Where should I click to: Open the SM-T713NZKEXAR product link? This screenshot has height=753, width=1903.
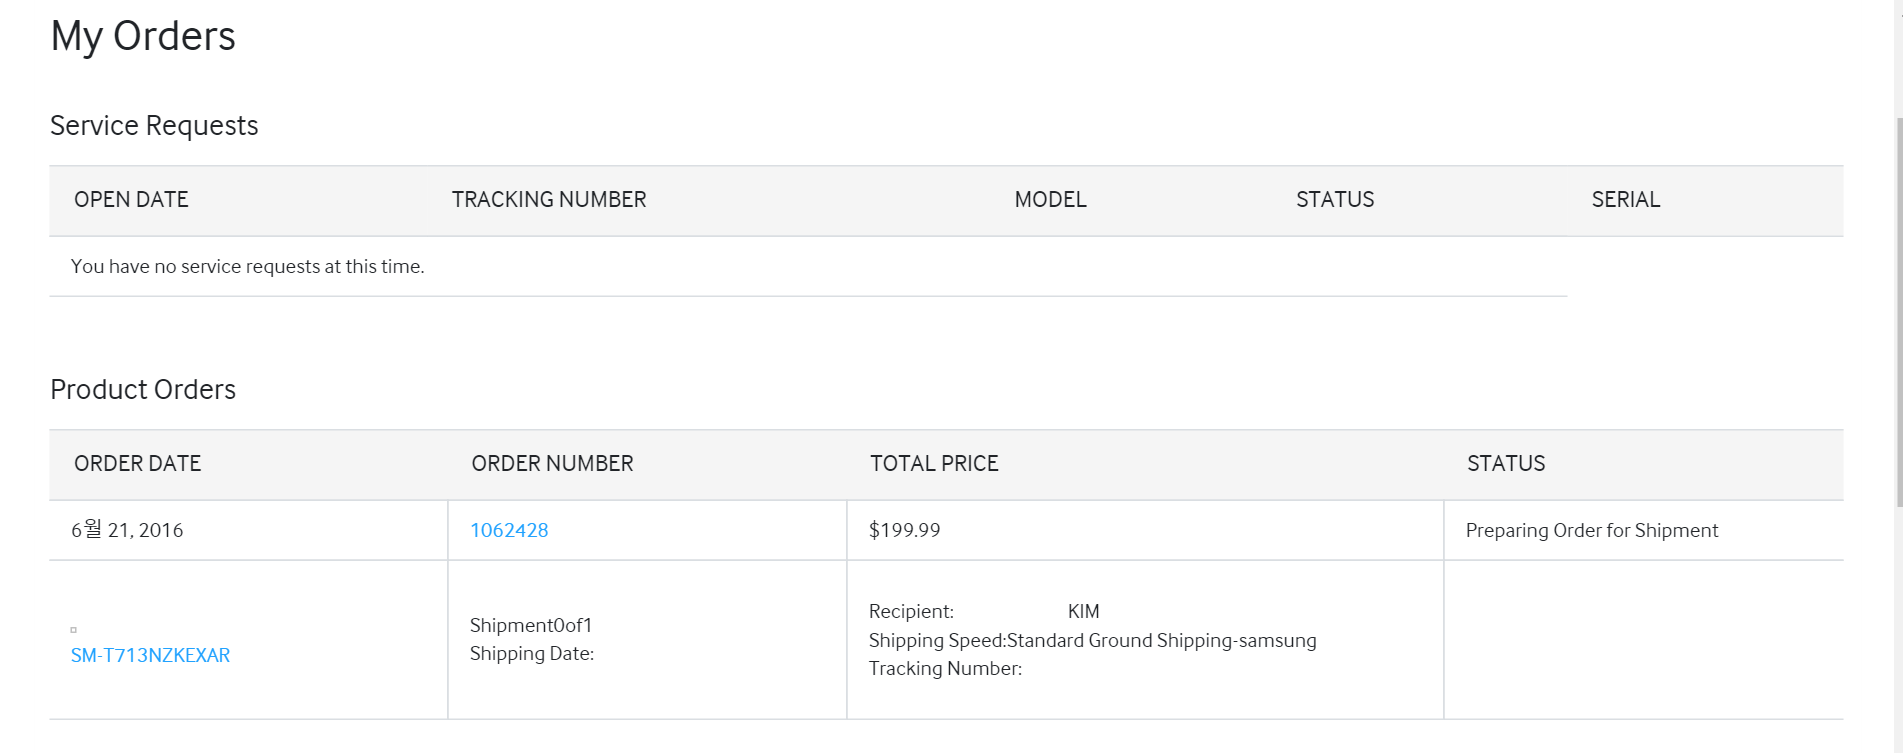pos(150,655)
